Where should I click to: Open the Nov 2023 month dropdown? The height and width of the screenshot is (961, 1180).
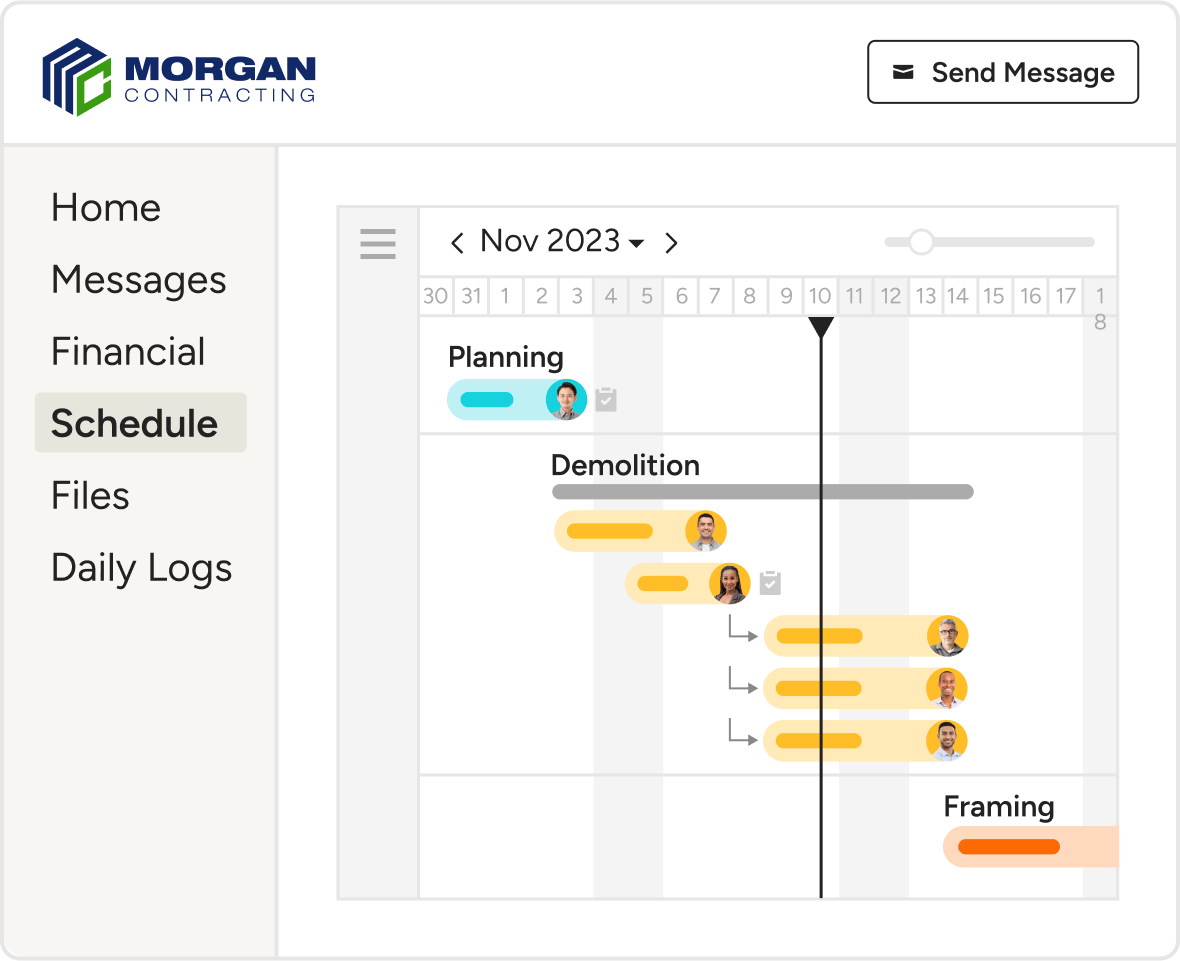[x=562, y=242]
